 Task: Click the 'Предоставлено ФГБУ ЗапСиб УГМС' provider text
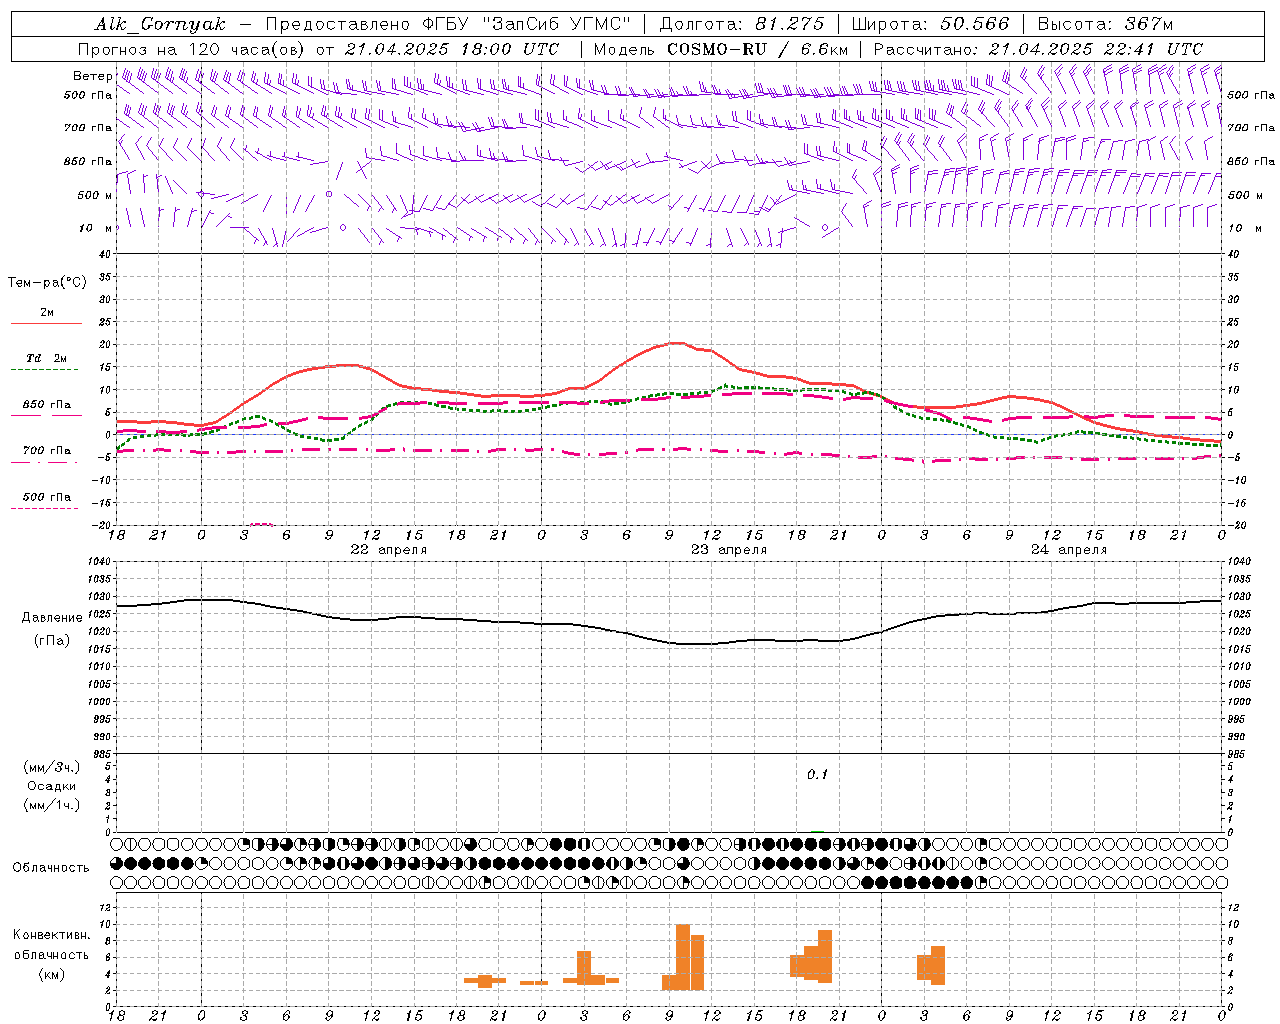pos(449,24)
